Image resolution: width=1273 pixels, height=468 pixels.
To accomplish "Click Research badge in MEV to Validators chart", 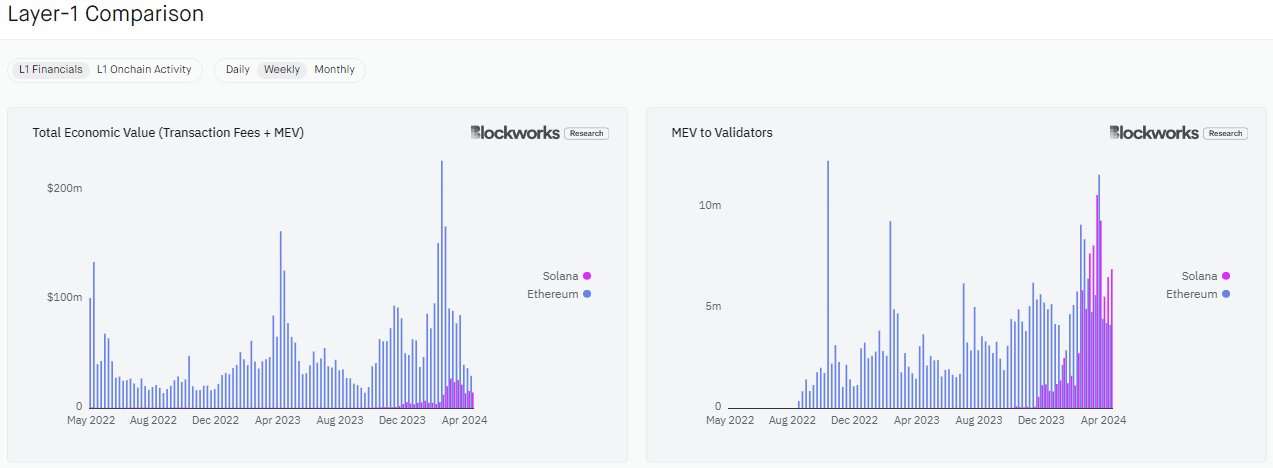I will [x=1225, y=133].
